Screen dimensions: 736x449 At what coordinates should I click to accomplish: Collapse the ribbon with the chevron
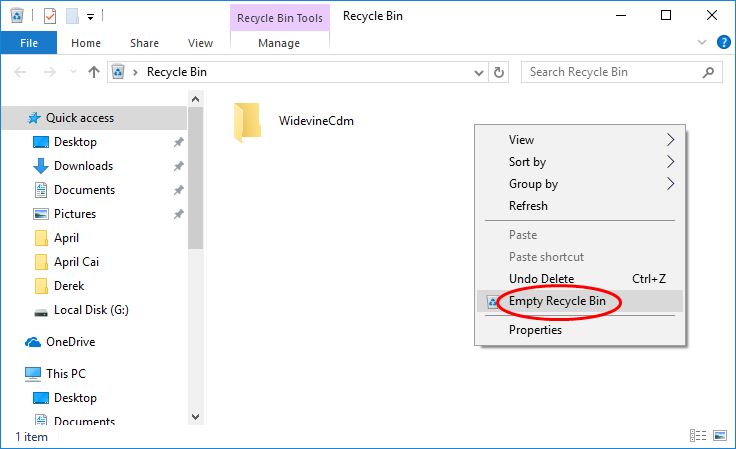[699, 43]
